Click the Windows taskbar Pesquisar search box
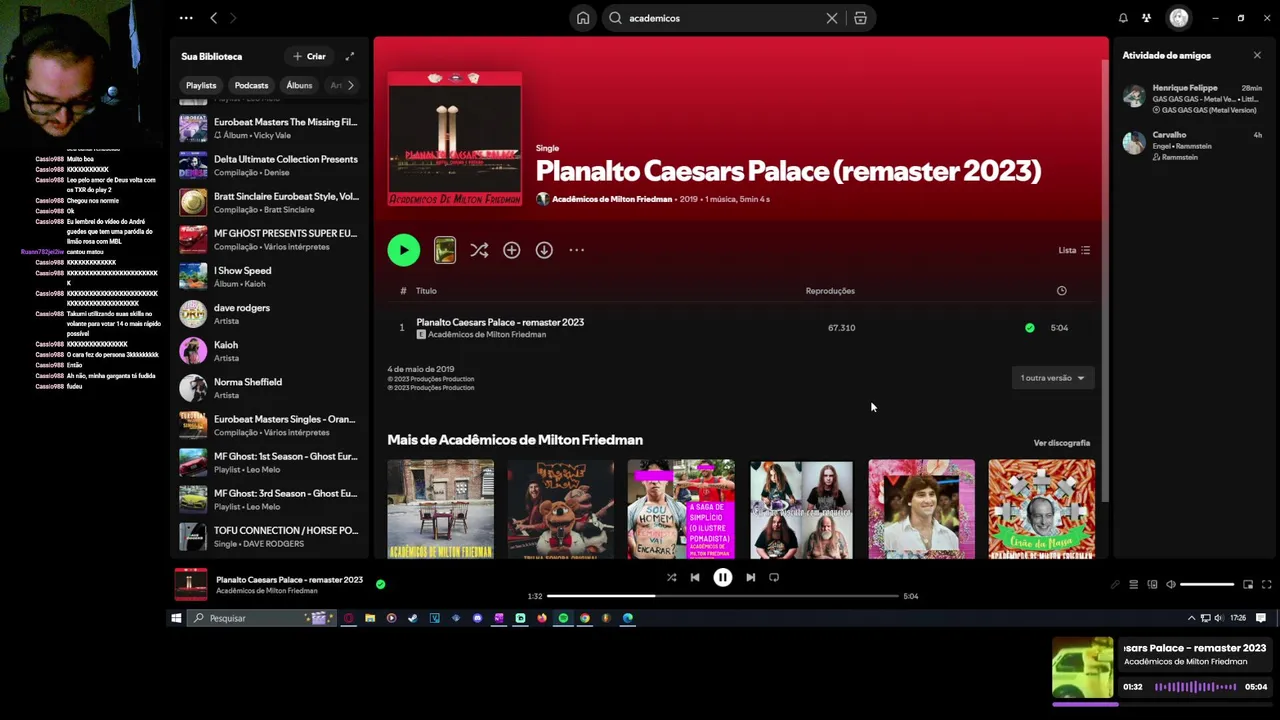The height and width of the screenshot is (720, 1280). [260, 618]
